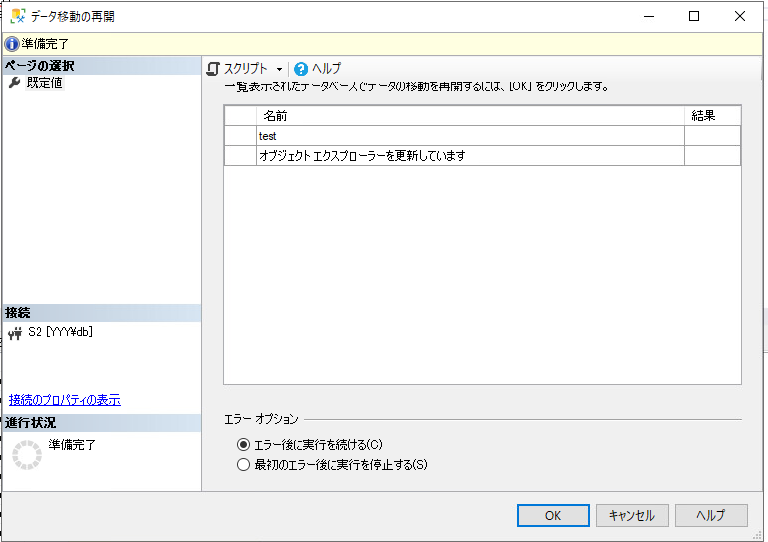Image resolution: width=768 pixels, height=542 pixels.
Task: Click the キャンセル button
Action: pos(632,516)
